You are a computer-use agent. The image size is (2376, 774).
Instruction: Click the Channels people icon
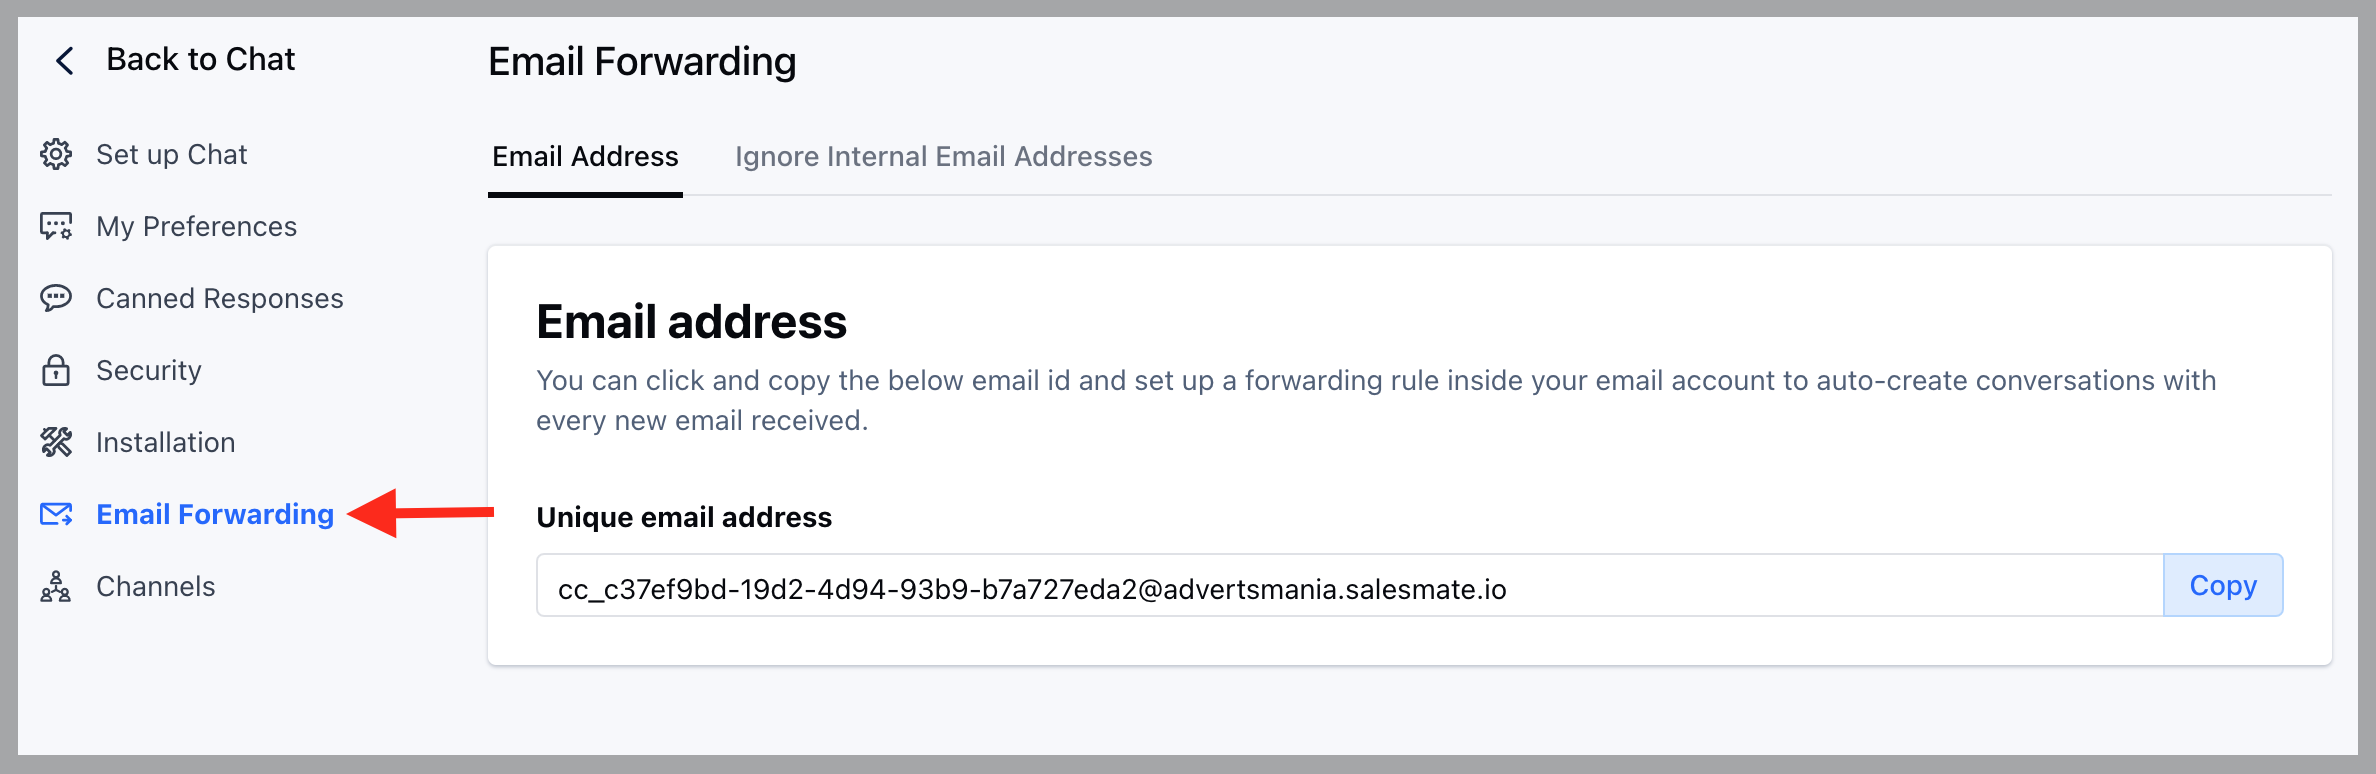point(56,586)
